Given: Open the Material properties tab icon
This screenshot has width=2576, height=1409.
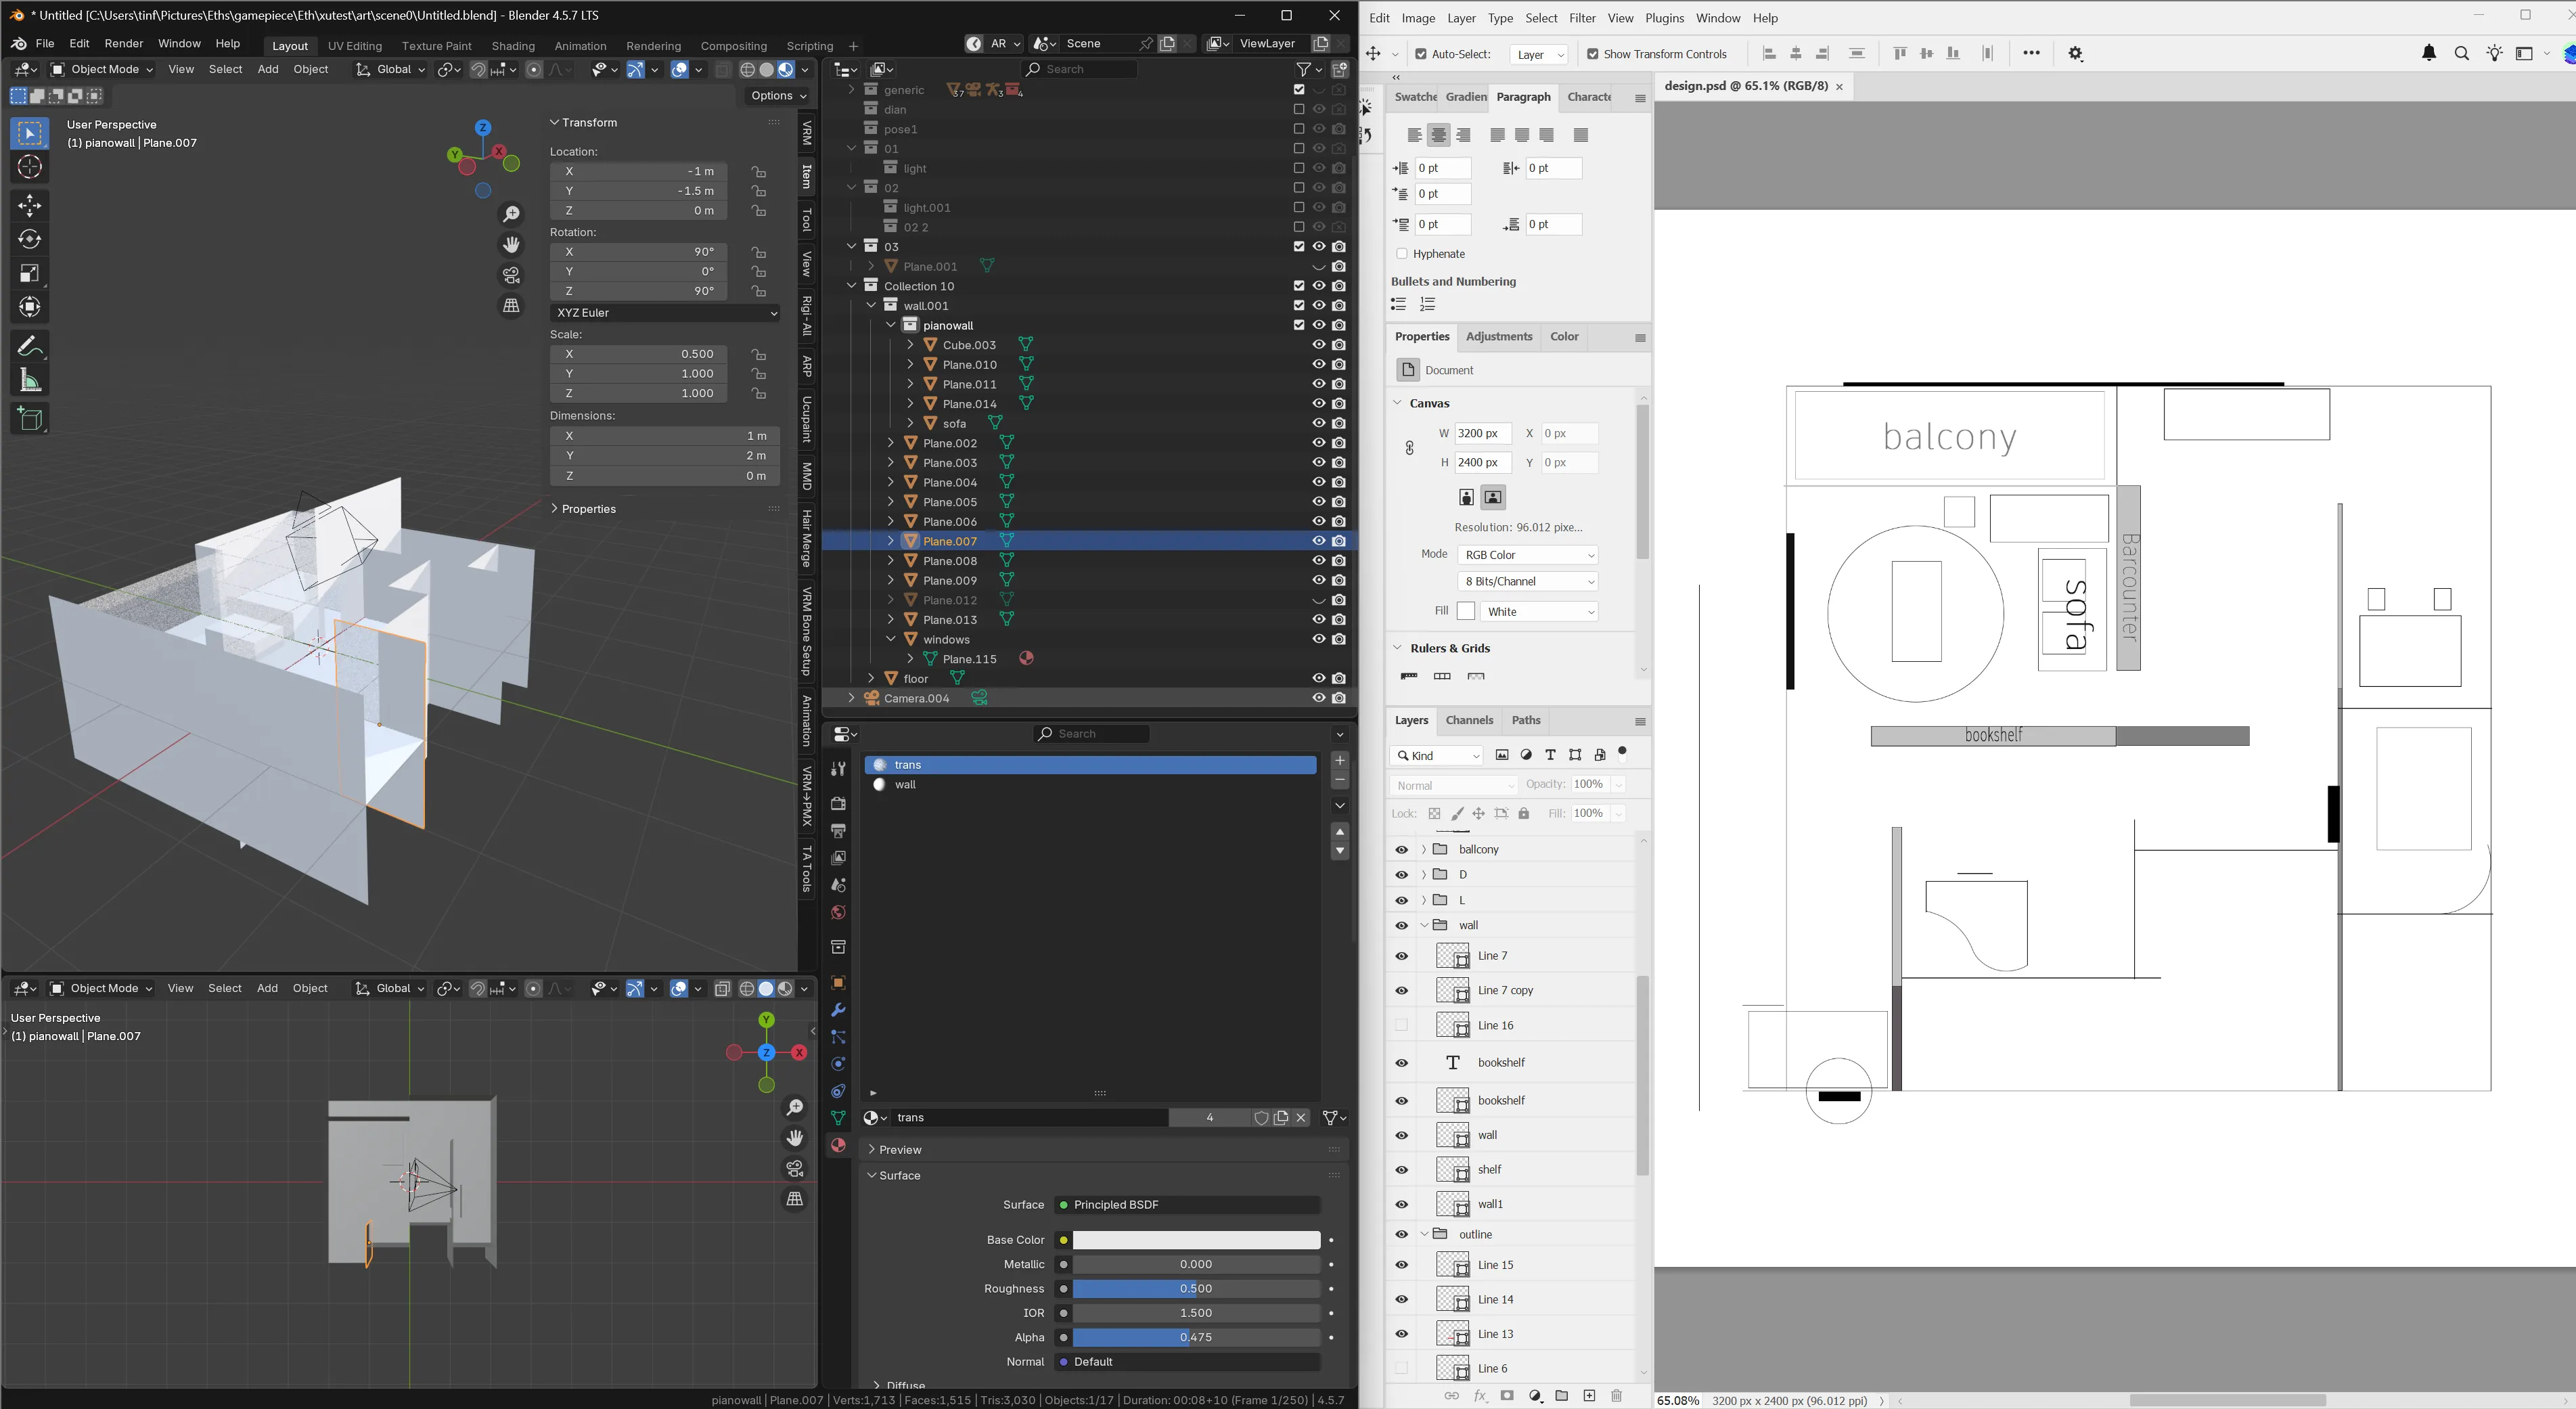Looking at the screenshot, I should 838,1145.
